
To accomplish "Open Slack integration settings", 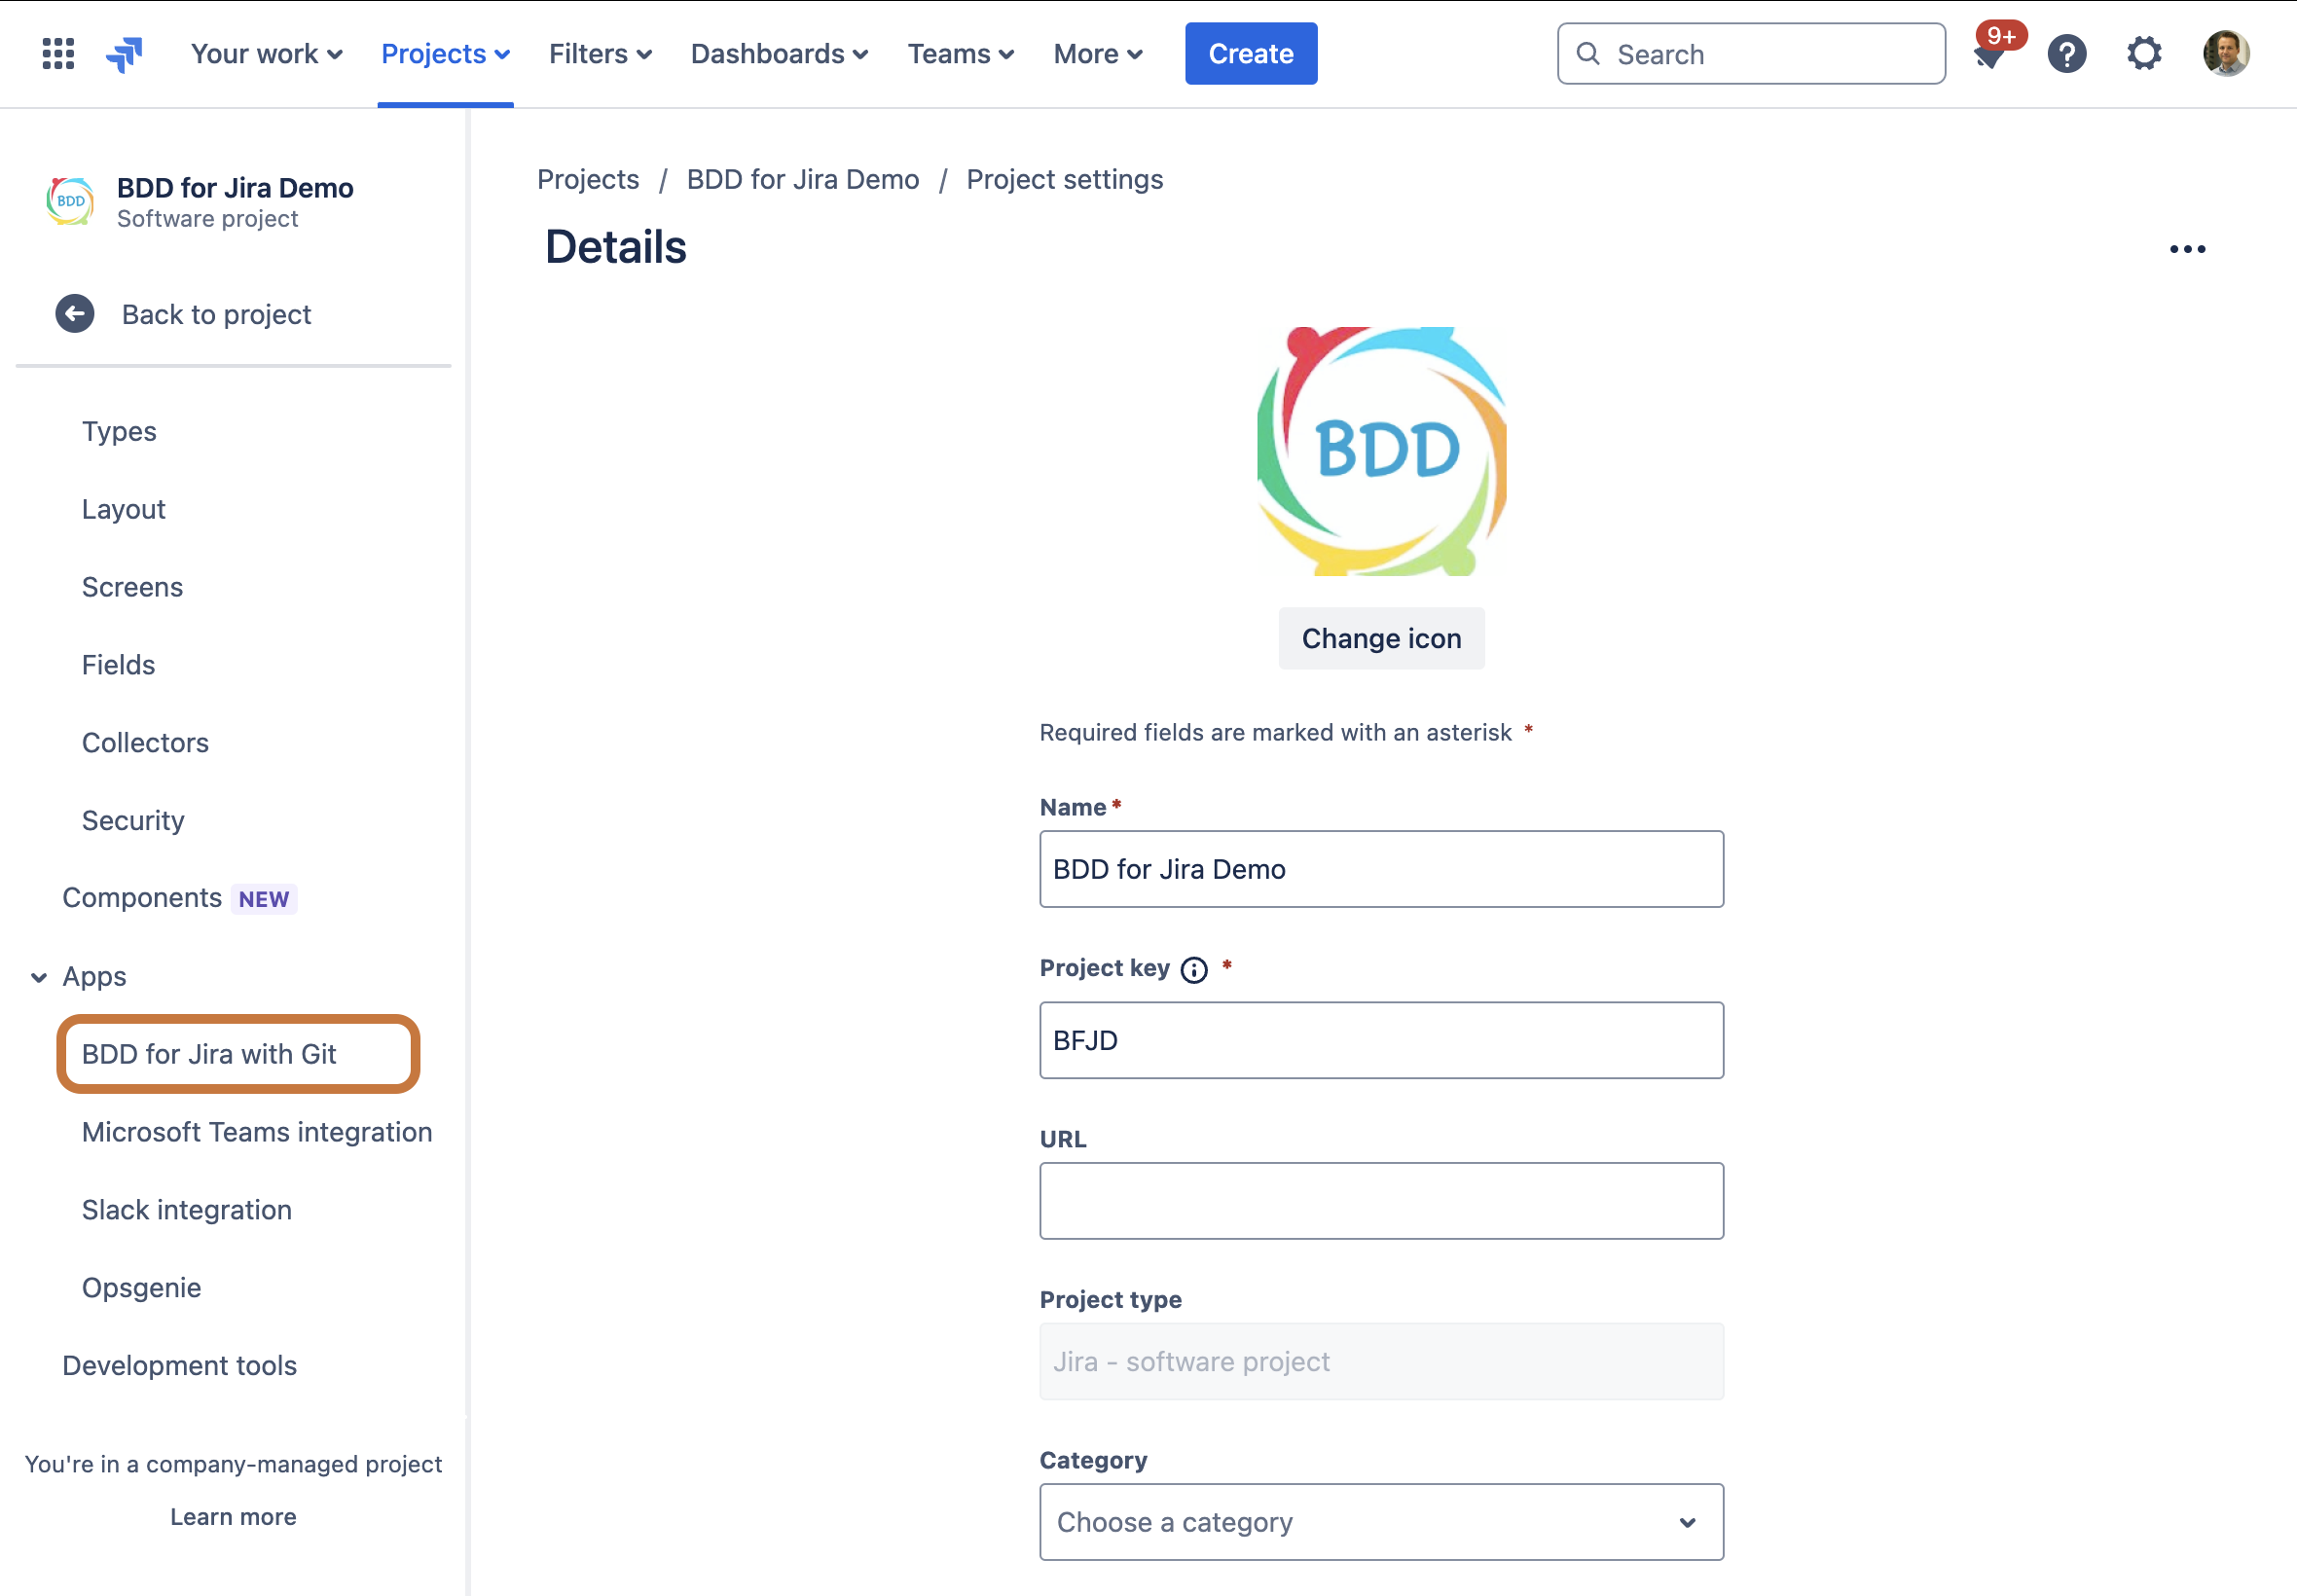I will click(187, 1210).
